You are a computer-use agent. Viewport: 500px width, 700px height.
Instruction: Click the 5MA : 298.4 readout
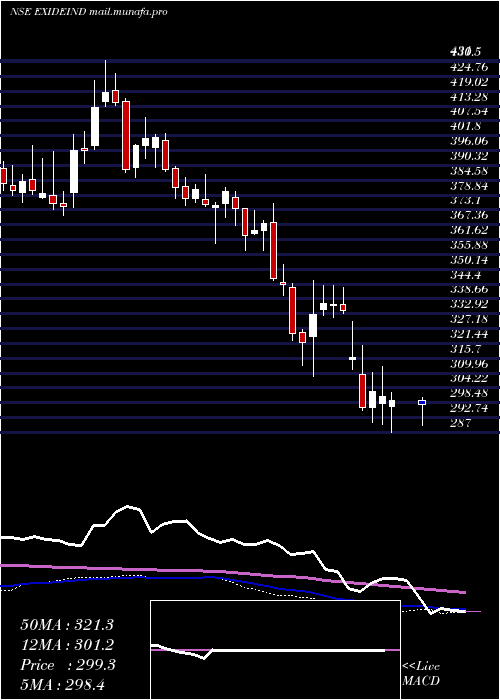click(62, 684)
